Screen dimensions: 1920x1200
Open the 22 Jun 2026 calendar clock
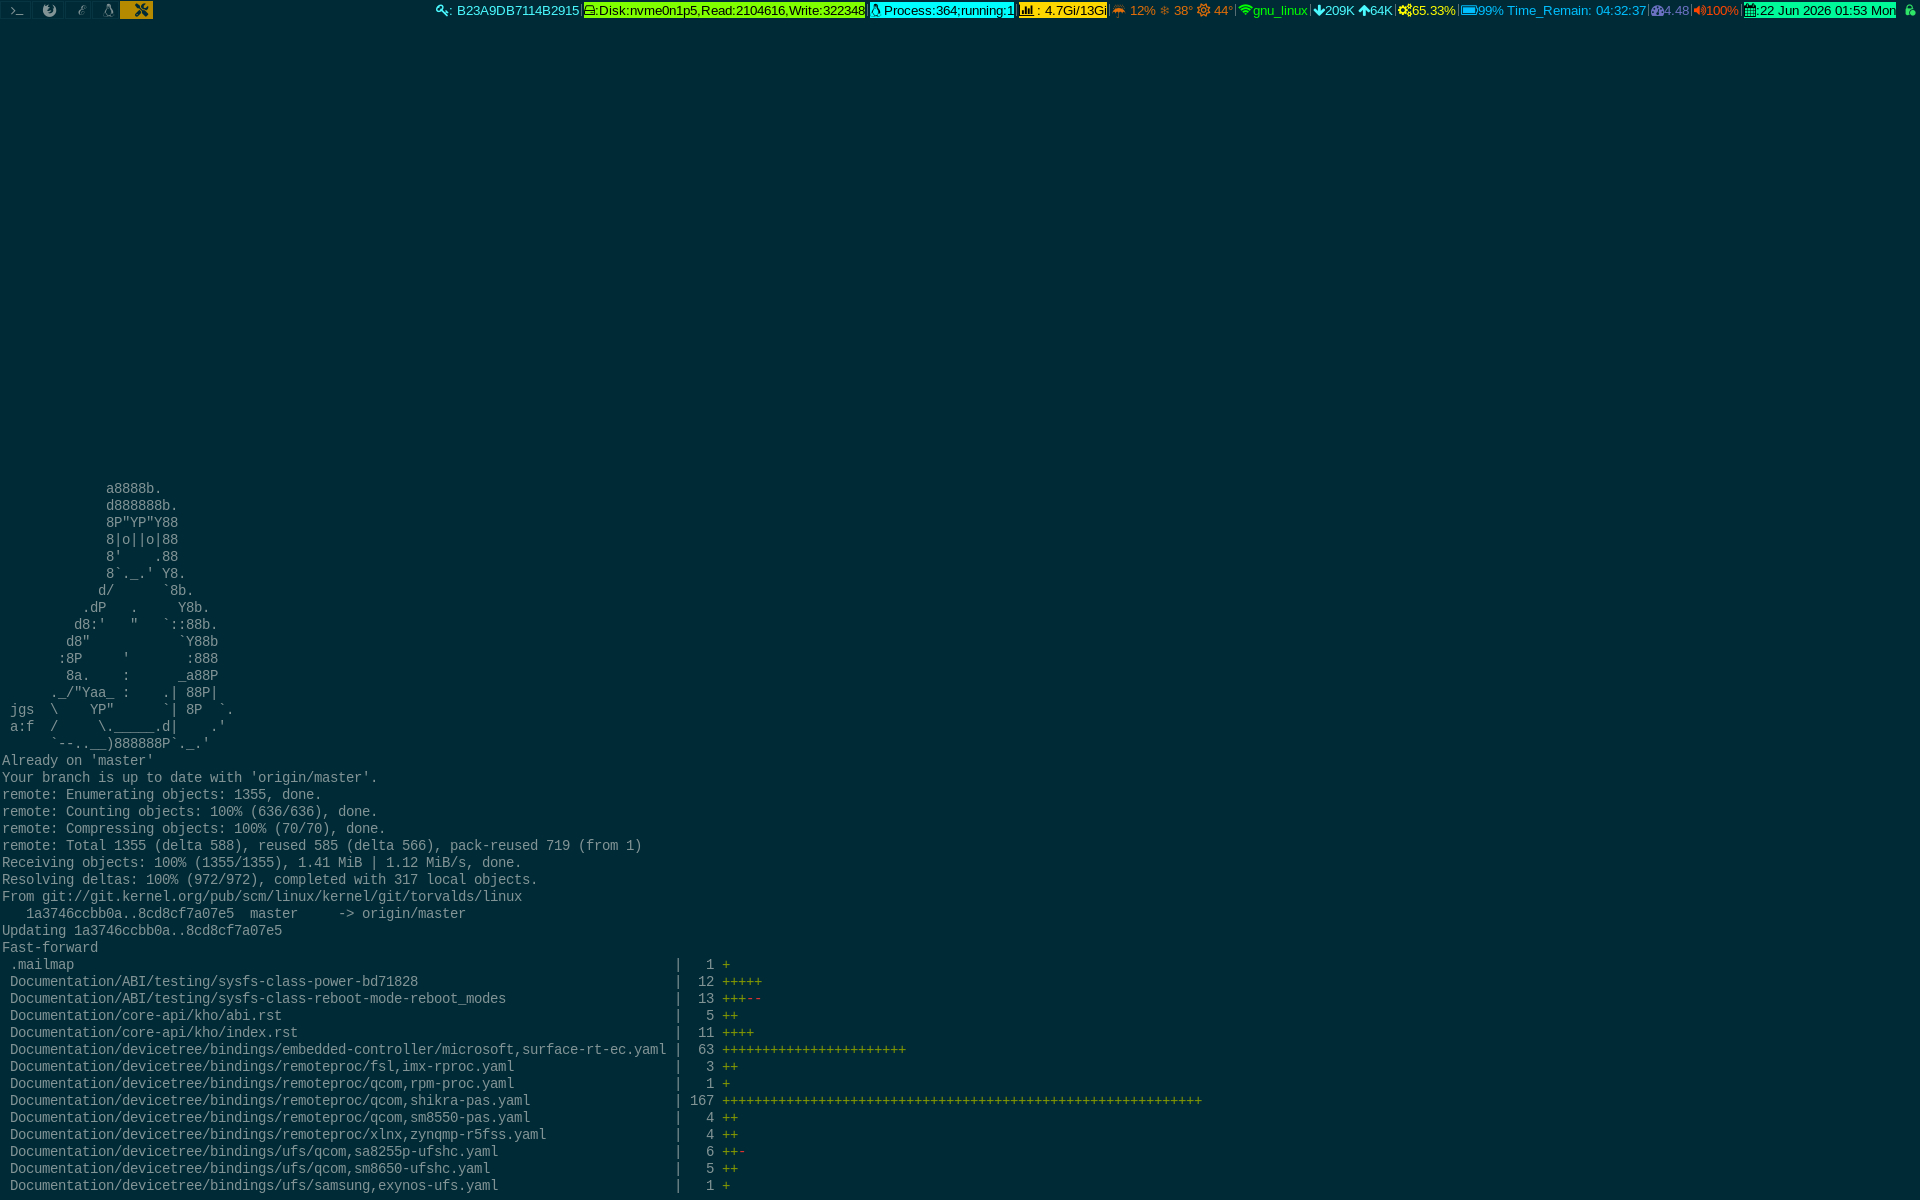click(x=1820, y=11)
